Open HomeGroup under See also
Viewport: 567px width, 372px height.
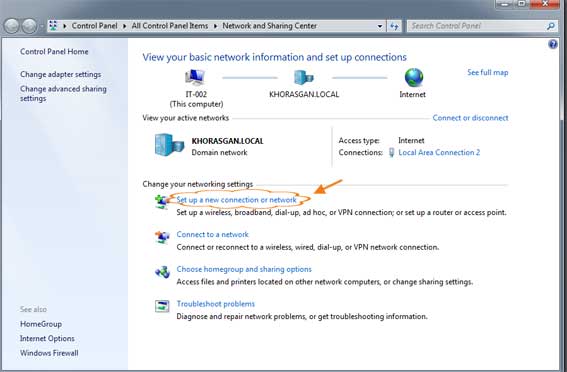point(41,324)
